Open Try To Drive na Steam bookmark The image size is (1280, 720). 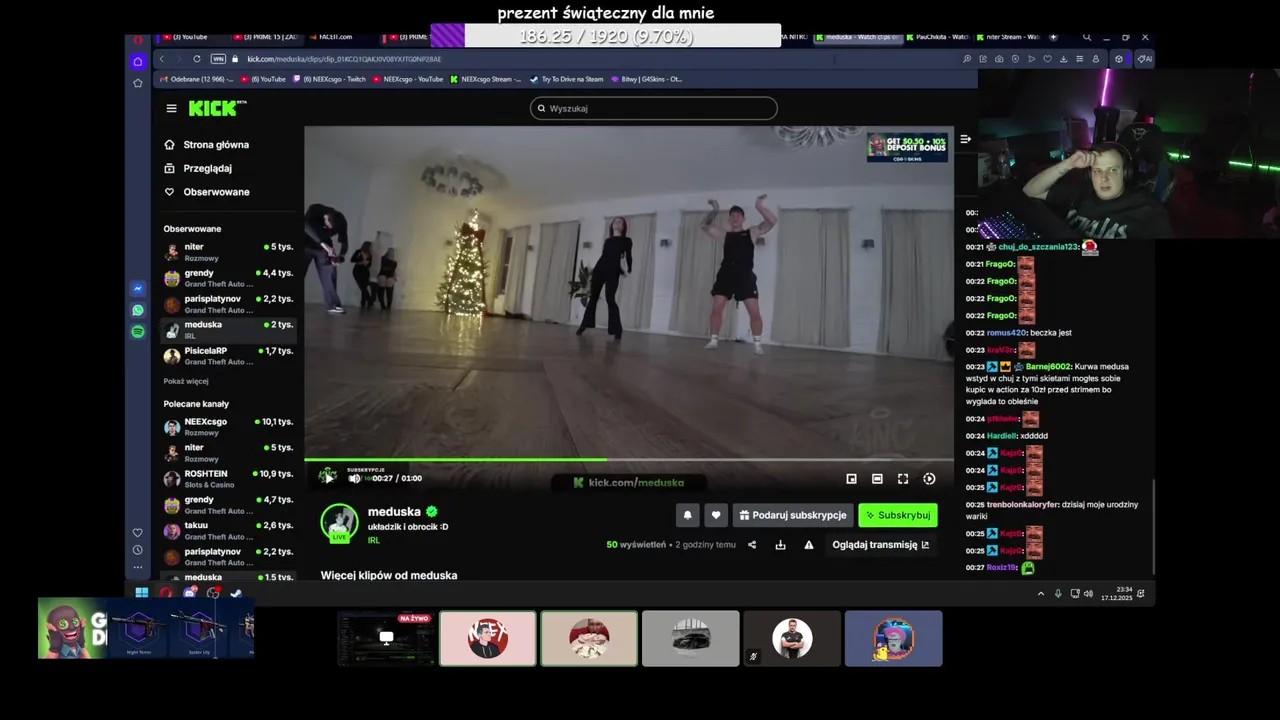[x=566, y=79]
